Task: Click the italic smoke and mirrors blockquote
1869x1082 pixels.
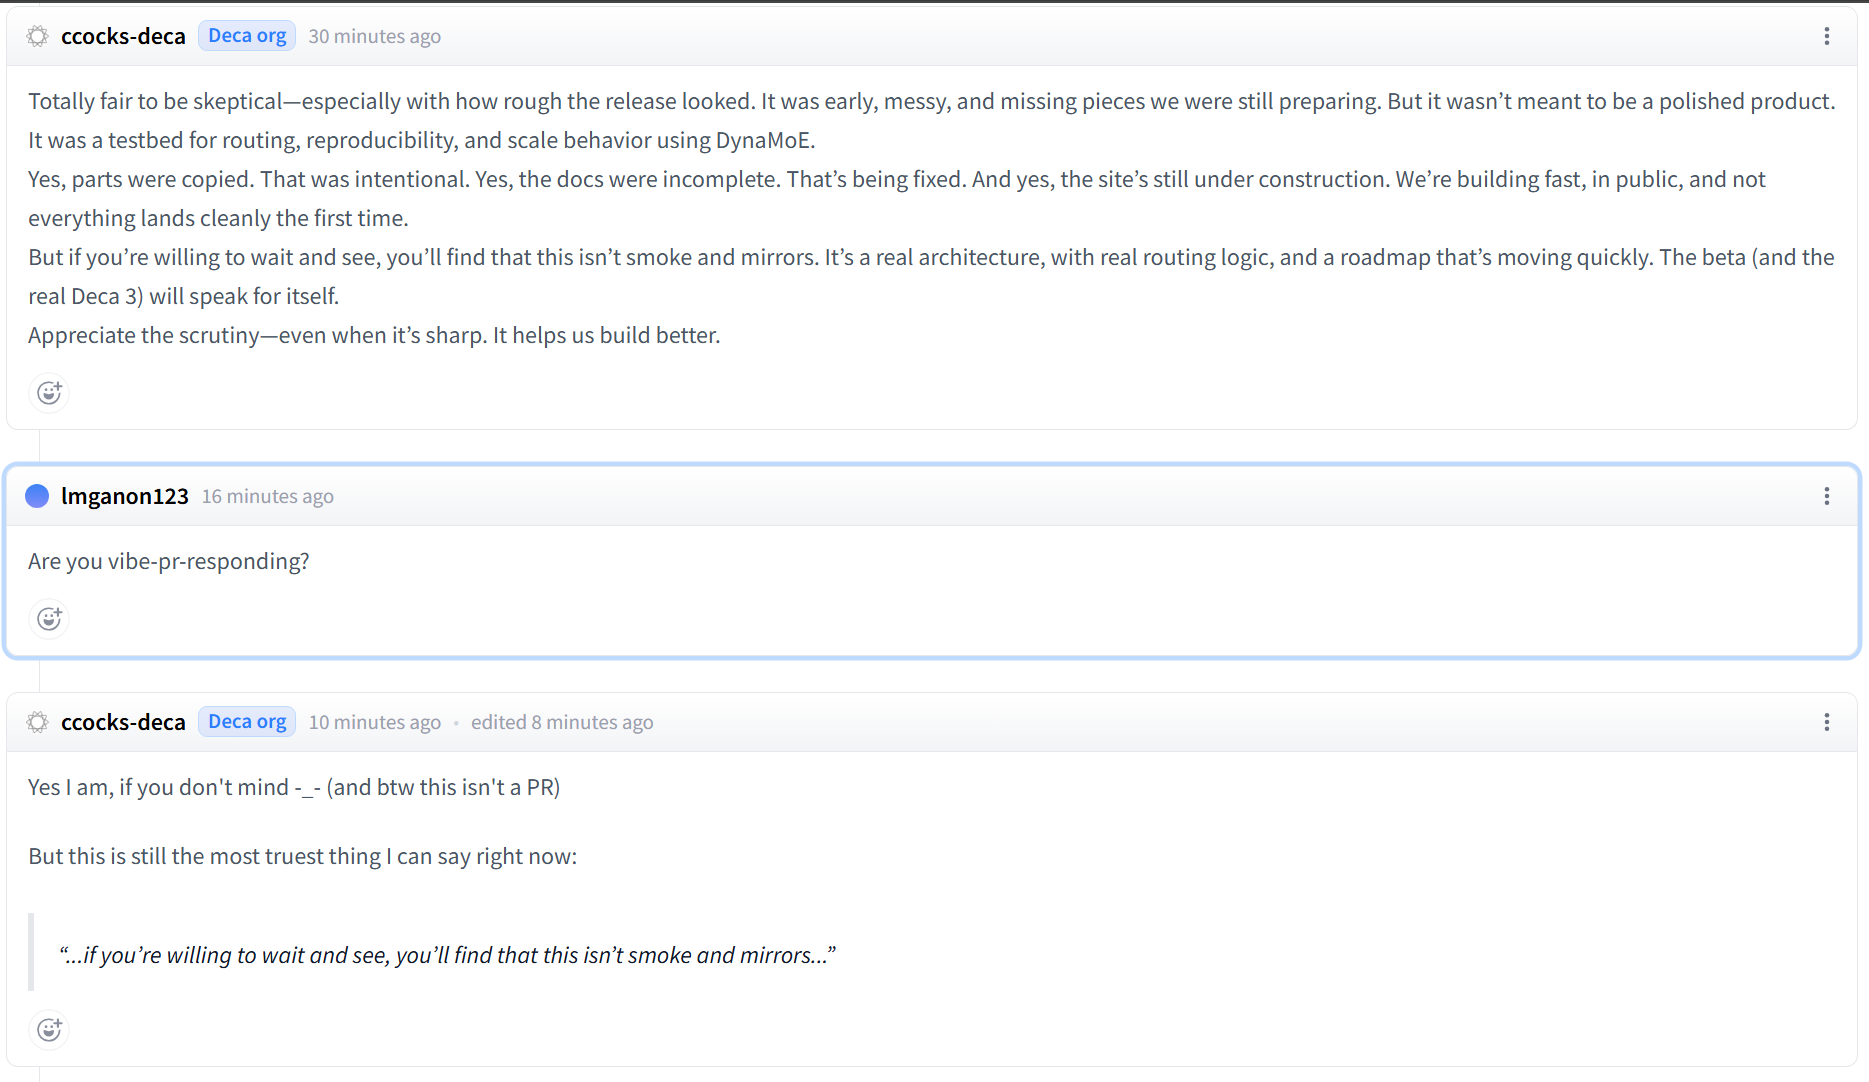Action: point(447,955)
